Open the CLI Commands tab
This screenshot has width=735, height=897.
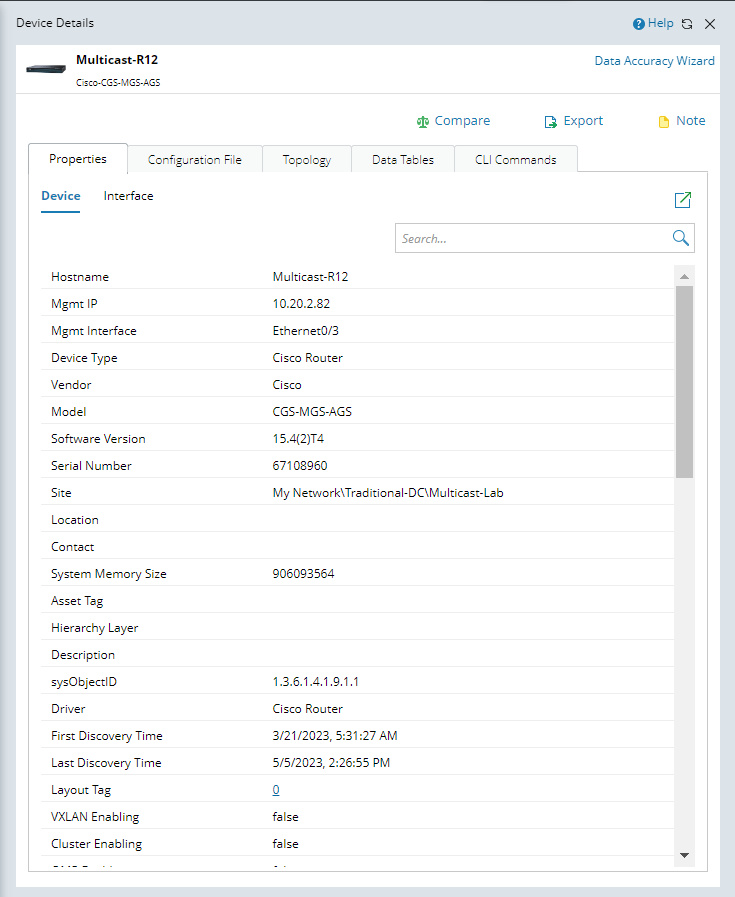515,160
